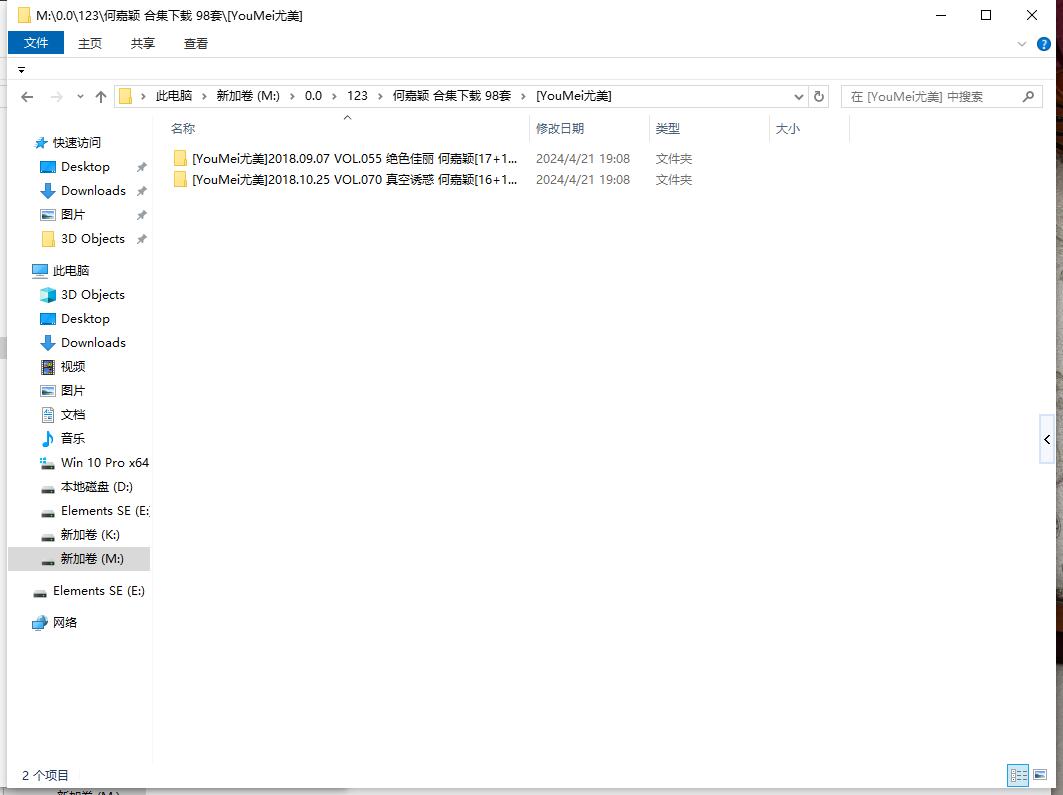Sort by 名称 column header

point(183,129)
